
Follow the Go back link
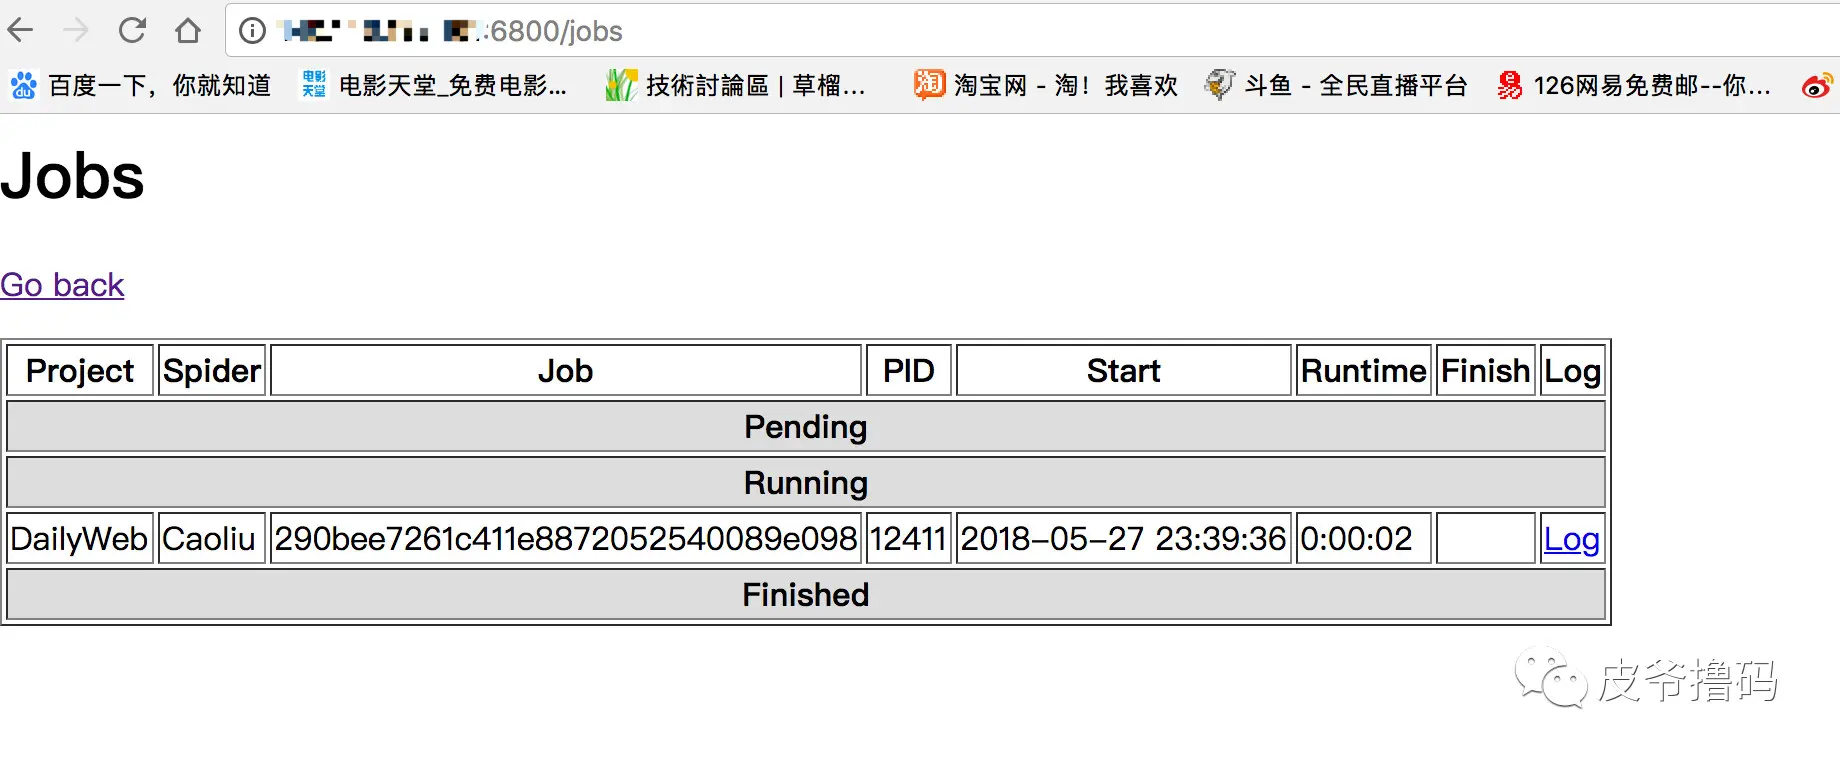point(62,285)
